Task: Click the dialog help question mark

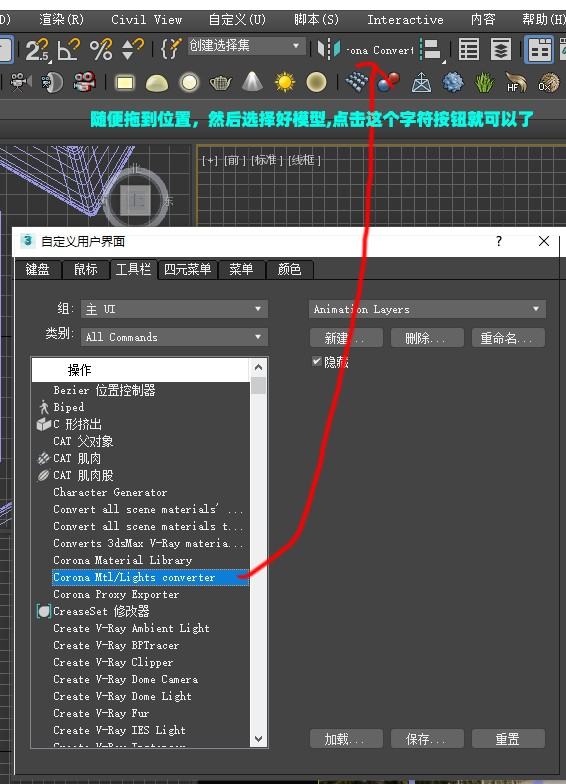Action: [498, 241]
